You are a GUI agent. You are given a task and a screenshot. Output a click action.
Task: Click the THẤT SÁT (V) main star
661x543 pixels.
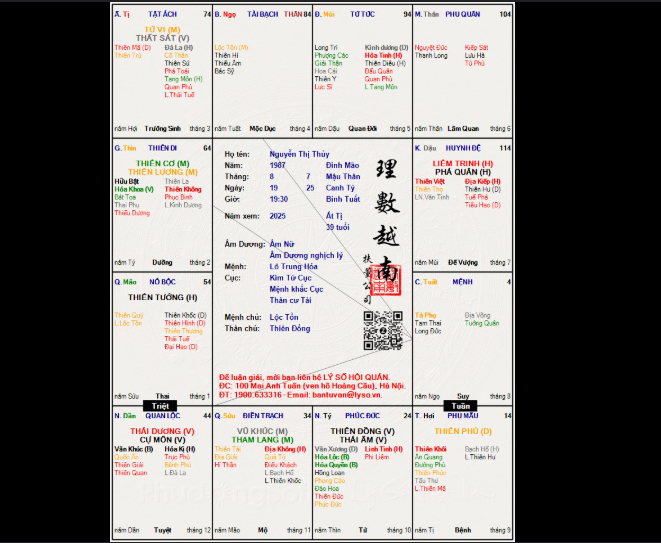pos(162,38)
